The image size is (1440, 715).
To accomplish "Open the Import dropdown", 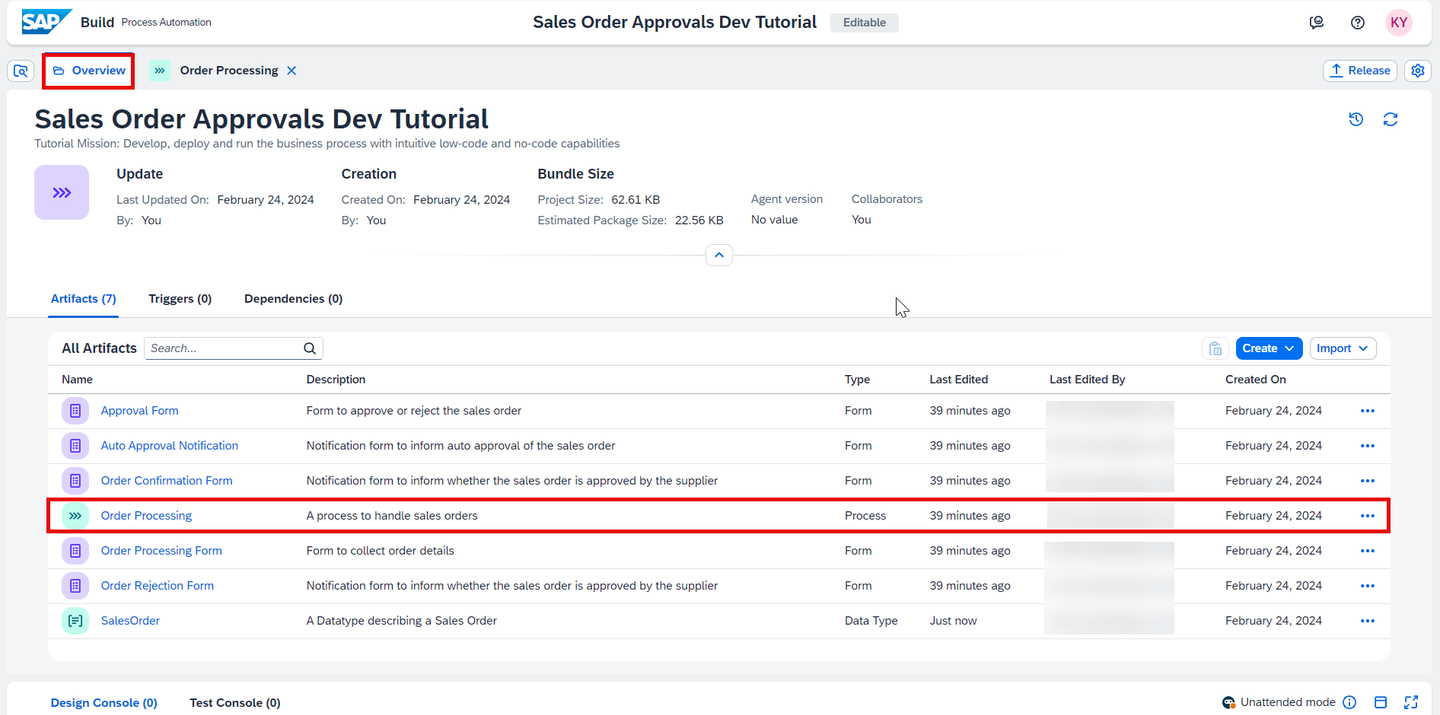I will 1343,348.
